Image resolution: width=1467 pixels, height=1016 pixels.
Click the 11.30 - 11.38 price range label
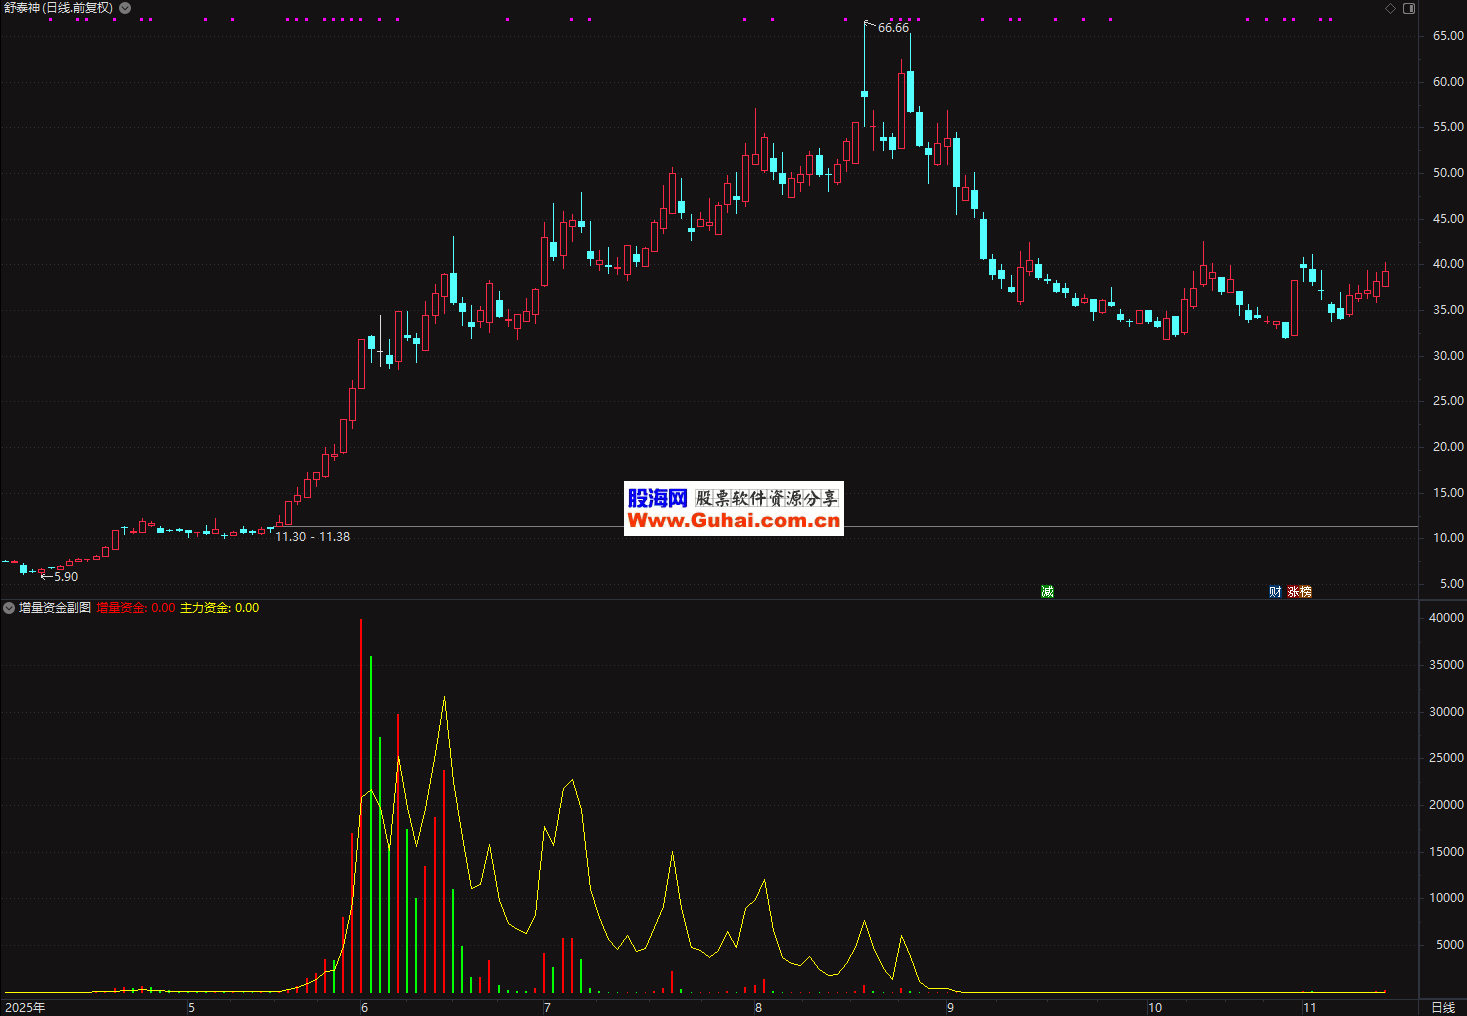[x=313, y=537]
